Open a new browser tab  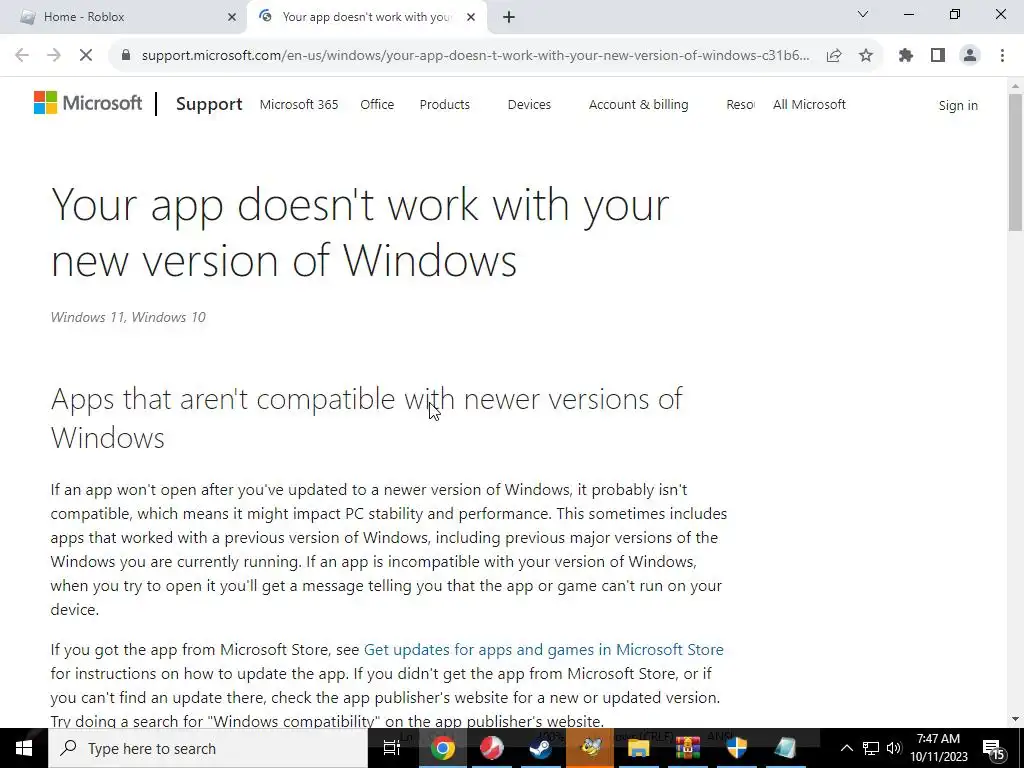(x=509, y=17)
